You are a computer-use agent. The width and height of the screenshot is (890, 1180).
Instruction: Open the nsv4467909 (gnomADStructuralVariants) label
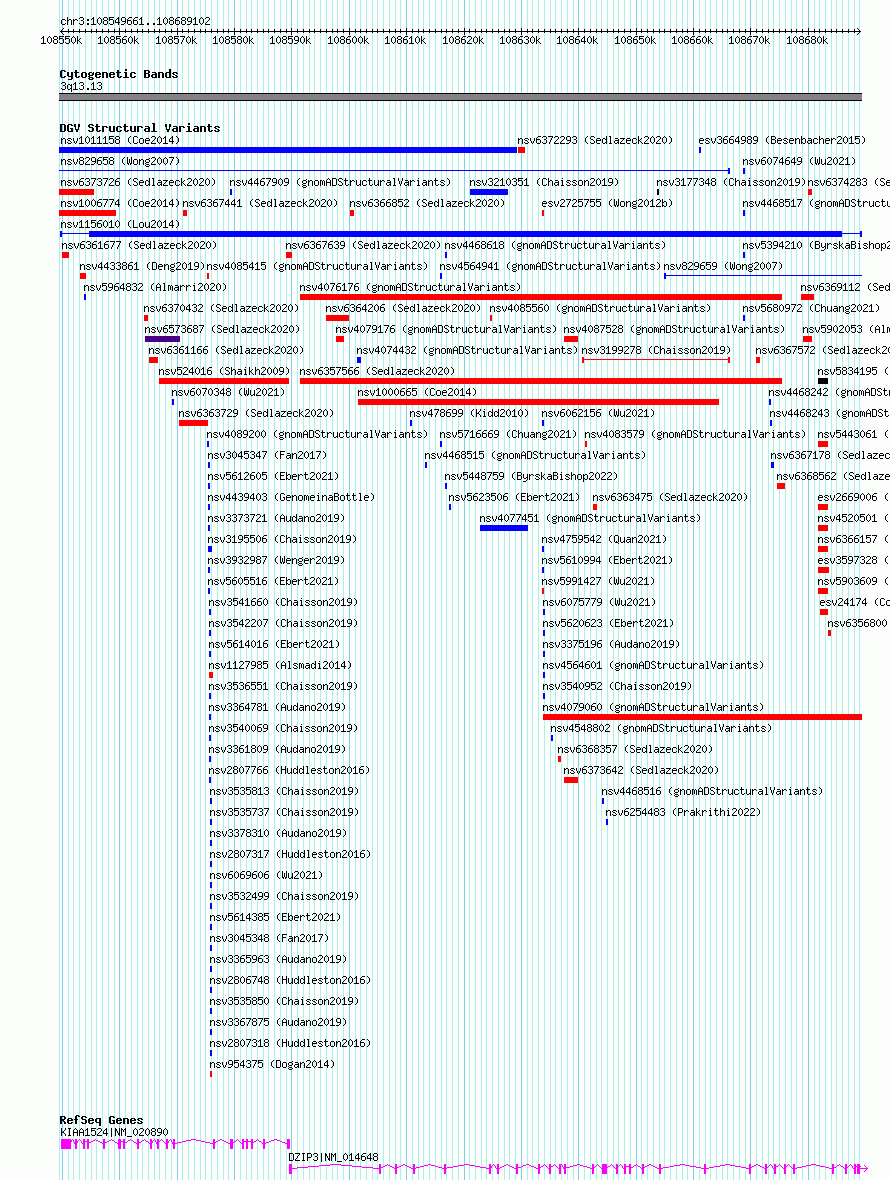point(340,183)
